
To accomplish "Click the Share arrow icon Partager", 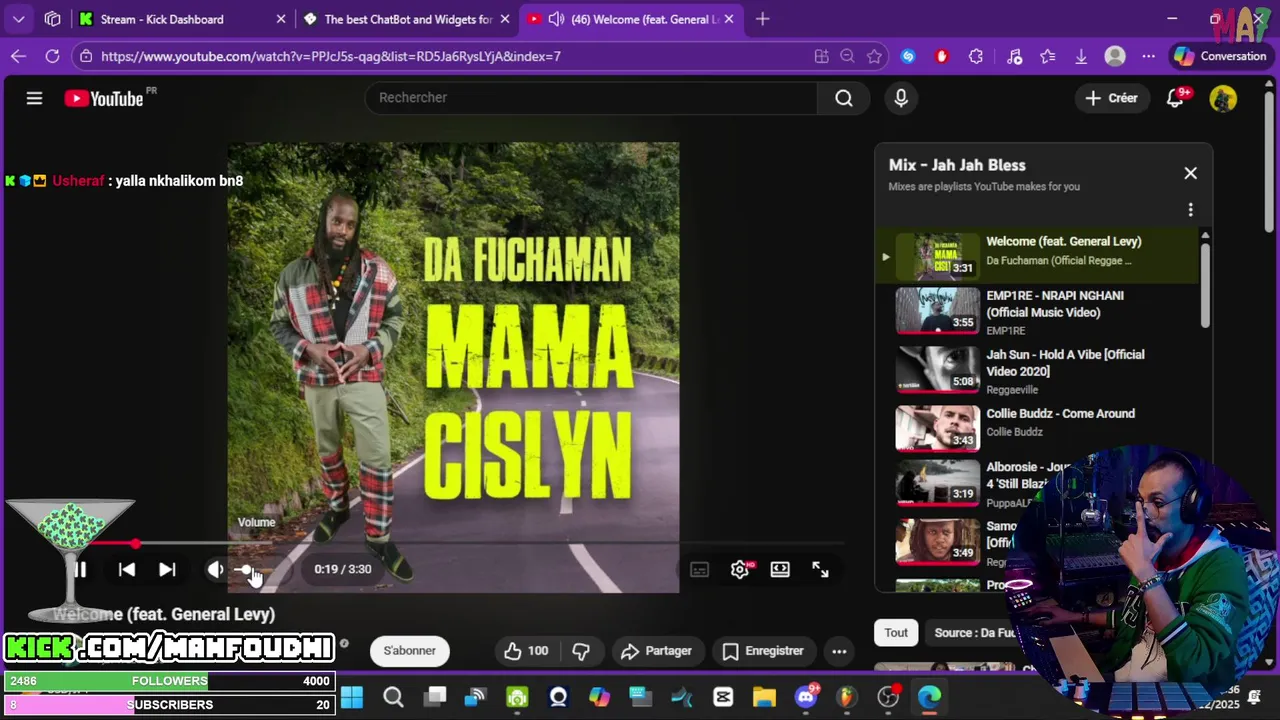I will pos(630,651).
